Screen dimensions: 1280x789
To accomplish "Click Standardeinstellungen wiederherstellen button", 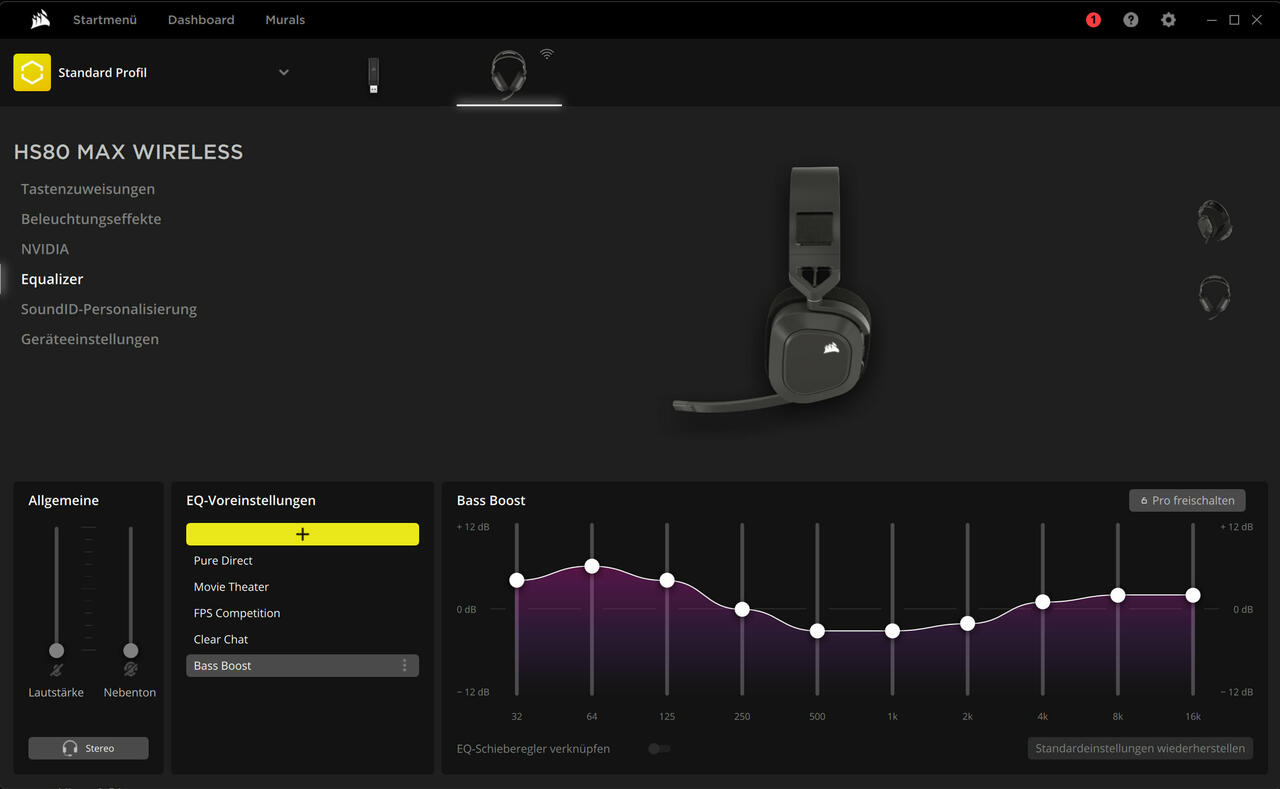I will [1140, 748].
